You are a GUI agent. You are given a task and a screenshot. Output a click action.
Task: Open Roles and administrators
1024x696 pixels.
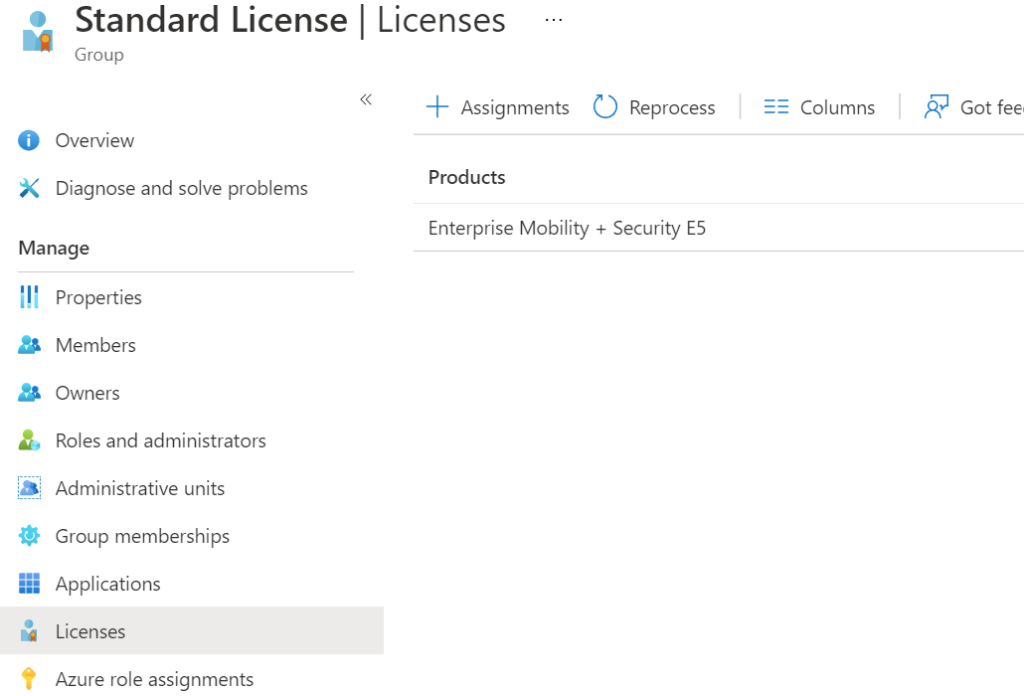[x=161, y=441]
